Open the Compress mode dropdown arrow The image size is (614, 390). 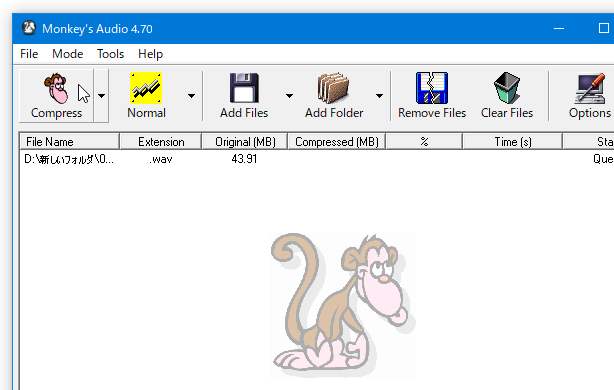pyautogui.click(x=101, y=96)
